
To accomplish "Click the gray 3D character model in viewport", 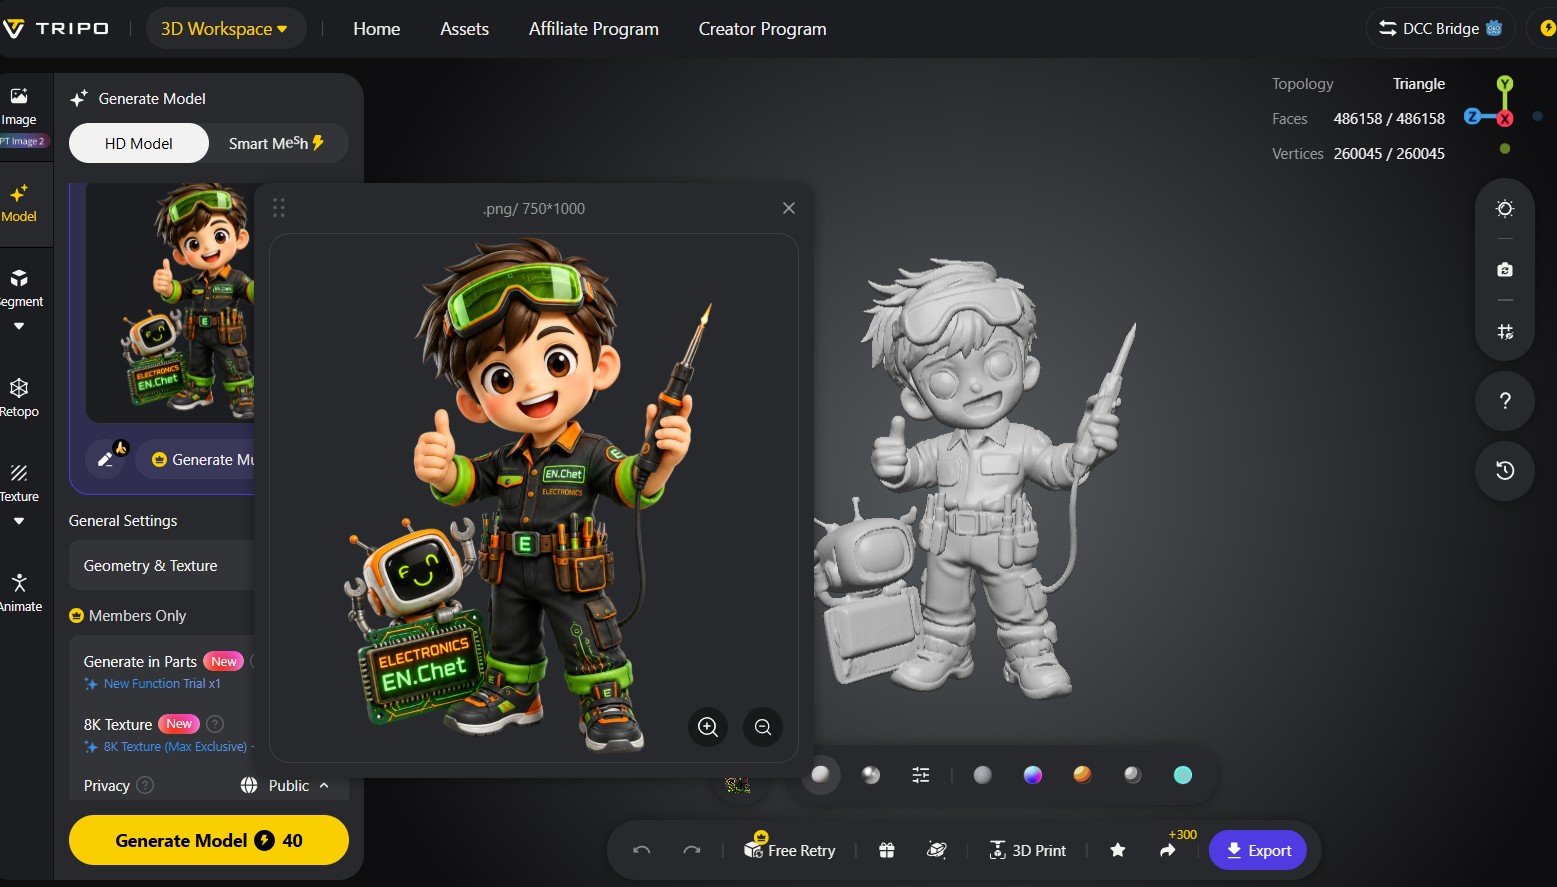I will [x=975, y=480].
